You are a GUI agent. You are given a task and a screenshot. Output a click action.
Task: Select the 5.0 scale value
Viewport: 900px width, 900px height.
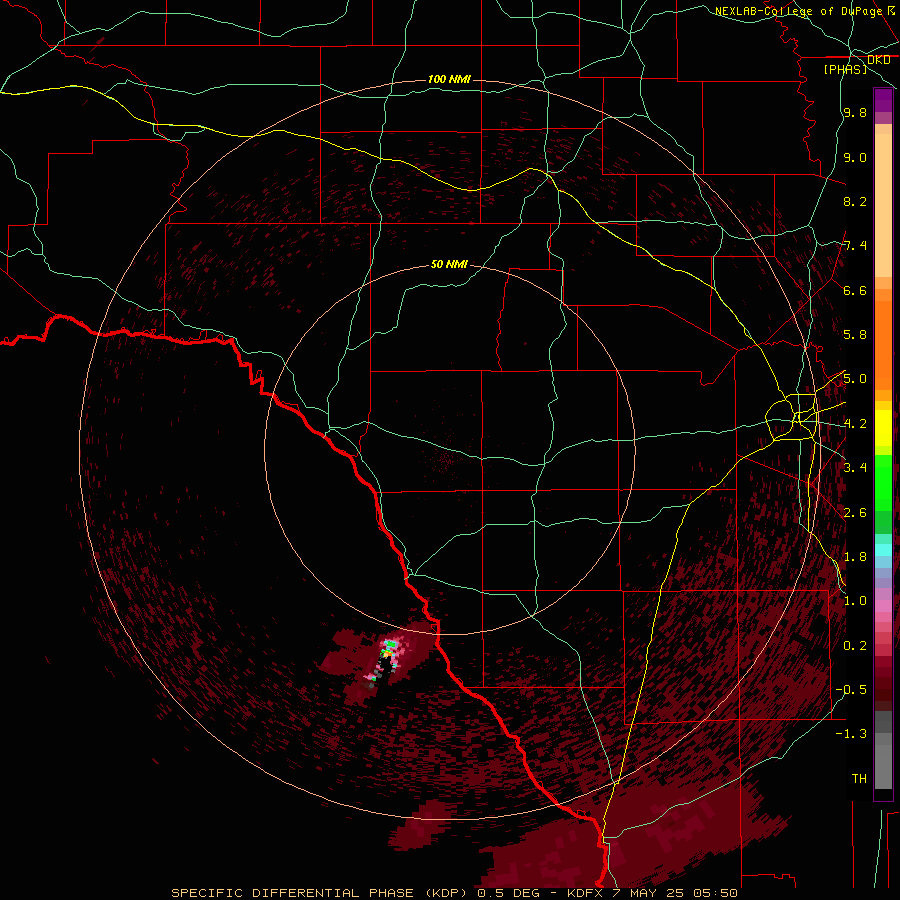click(x=855, y=379)
